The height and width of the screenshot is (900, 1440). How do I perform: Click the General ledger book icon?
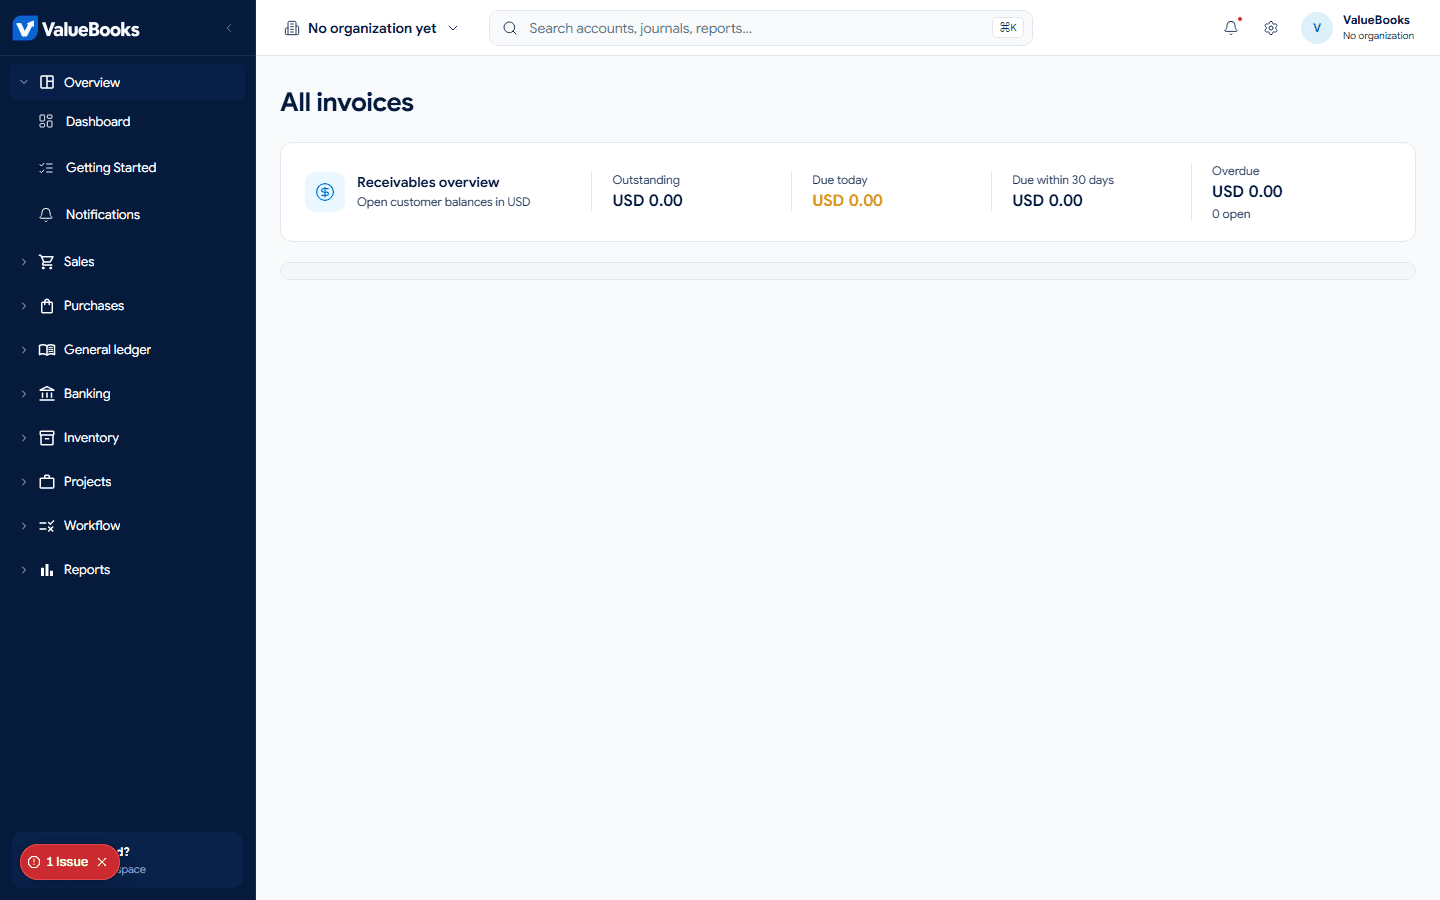click(47, 350)
